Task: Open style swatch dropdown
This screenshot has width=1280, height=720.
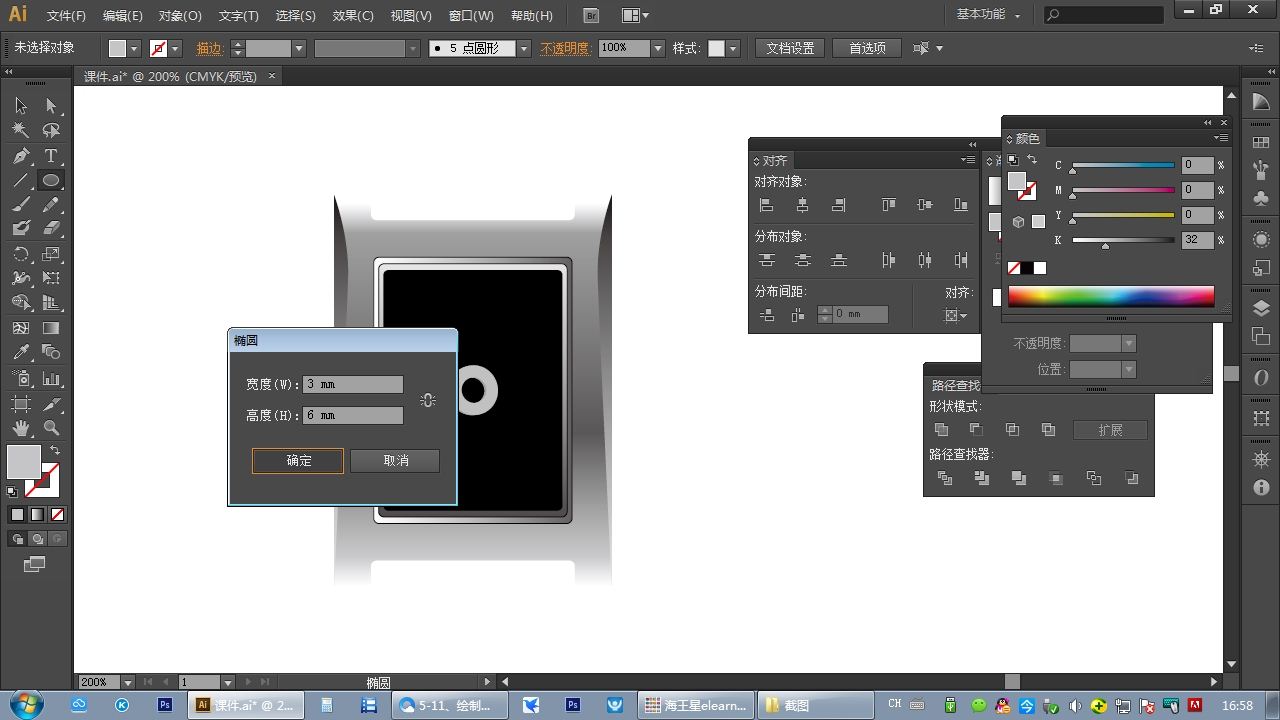Action: [x=733, y=48]
